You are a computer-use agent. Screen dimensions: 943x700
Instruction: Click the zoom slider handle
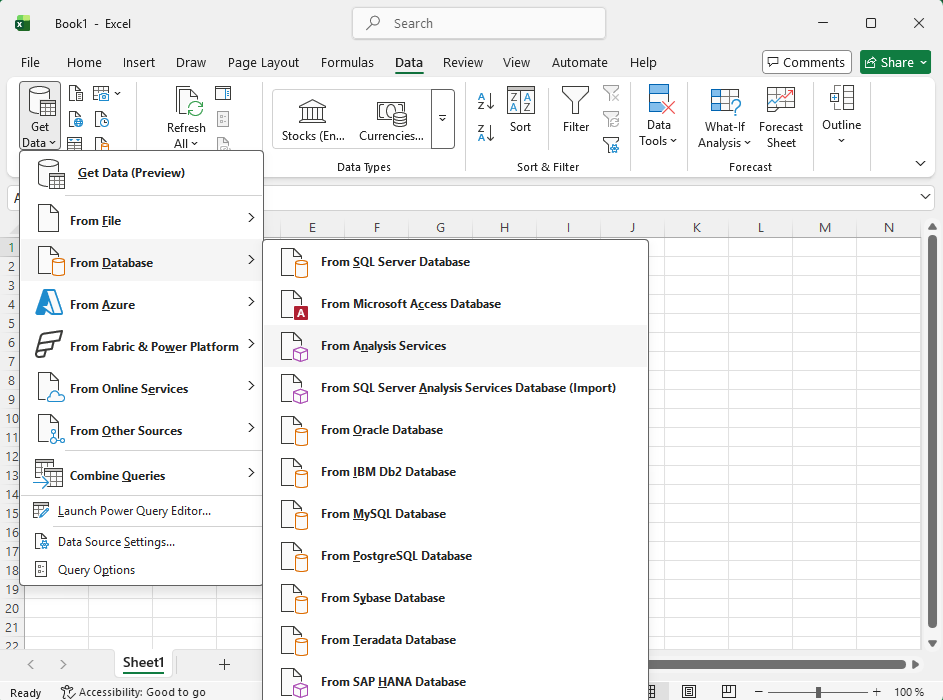818,692
